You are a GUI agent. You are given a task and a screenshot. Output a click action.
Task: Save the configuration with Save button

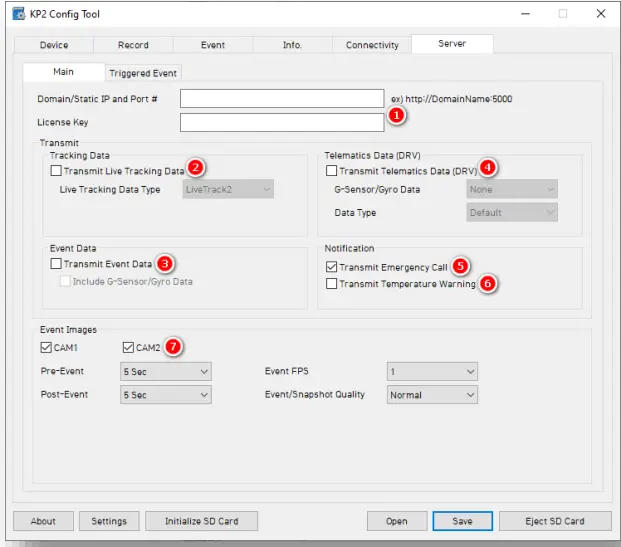[463, 521]
